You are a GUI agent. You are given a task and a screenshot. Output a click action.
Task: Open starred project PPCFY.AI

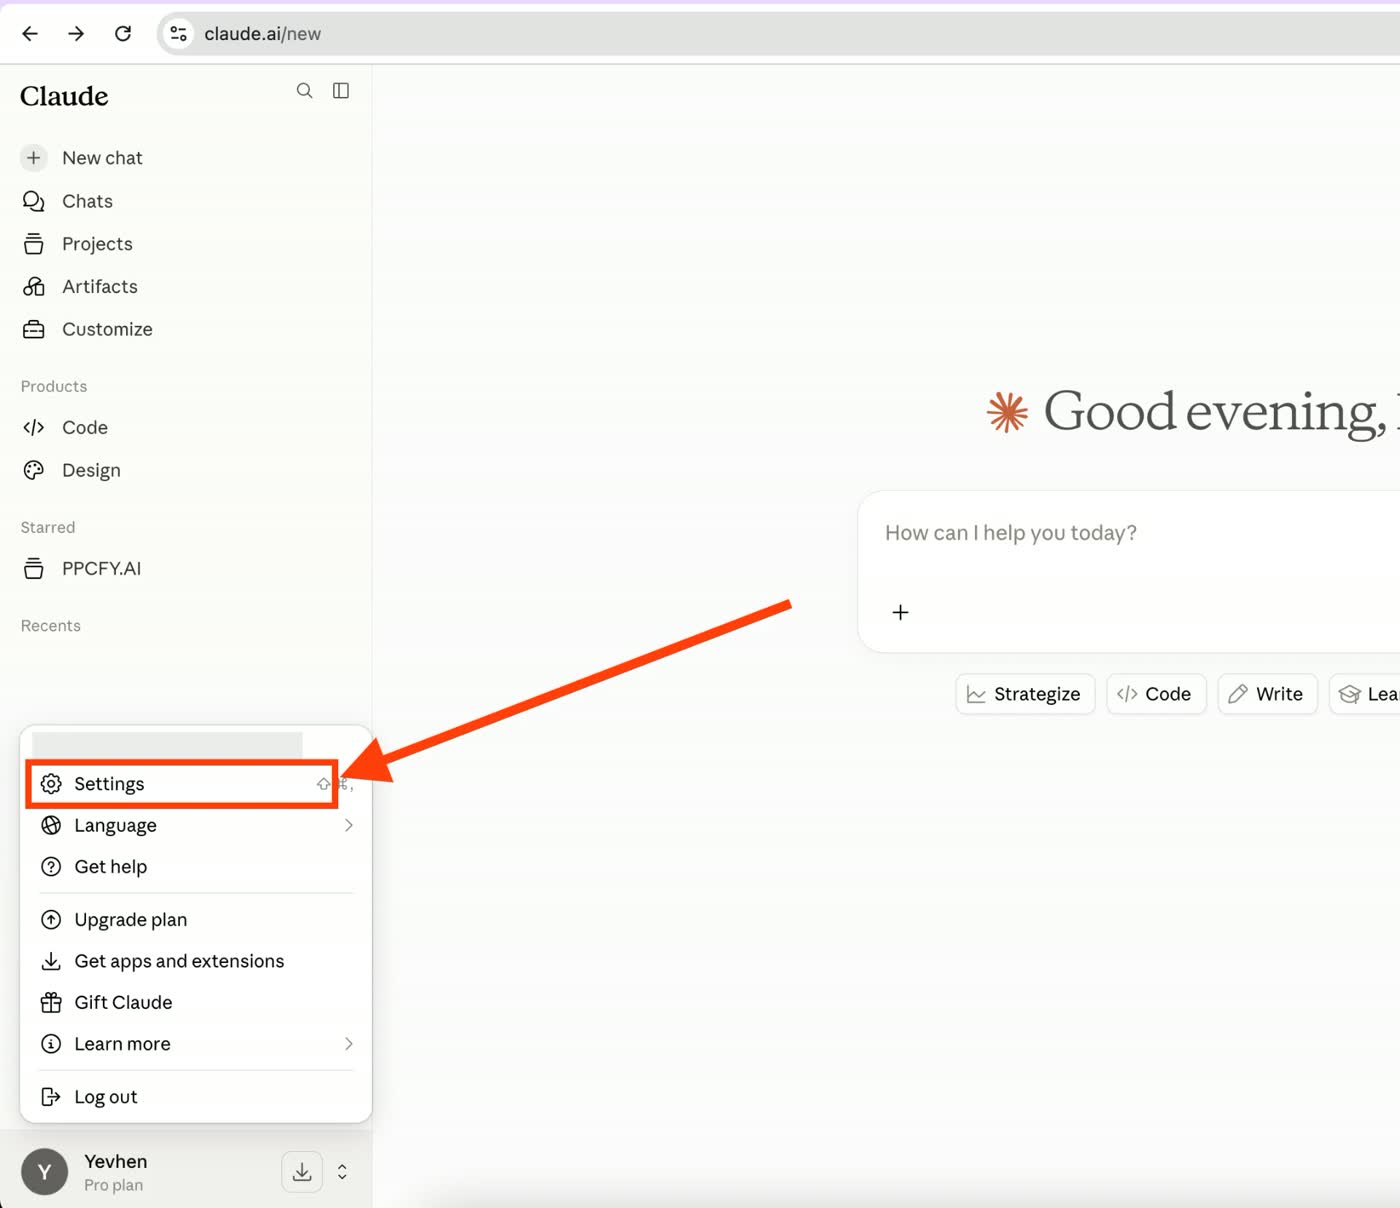[x=101, y=569]
